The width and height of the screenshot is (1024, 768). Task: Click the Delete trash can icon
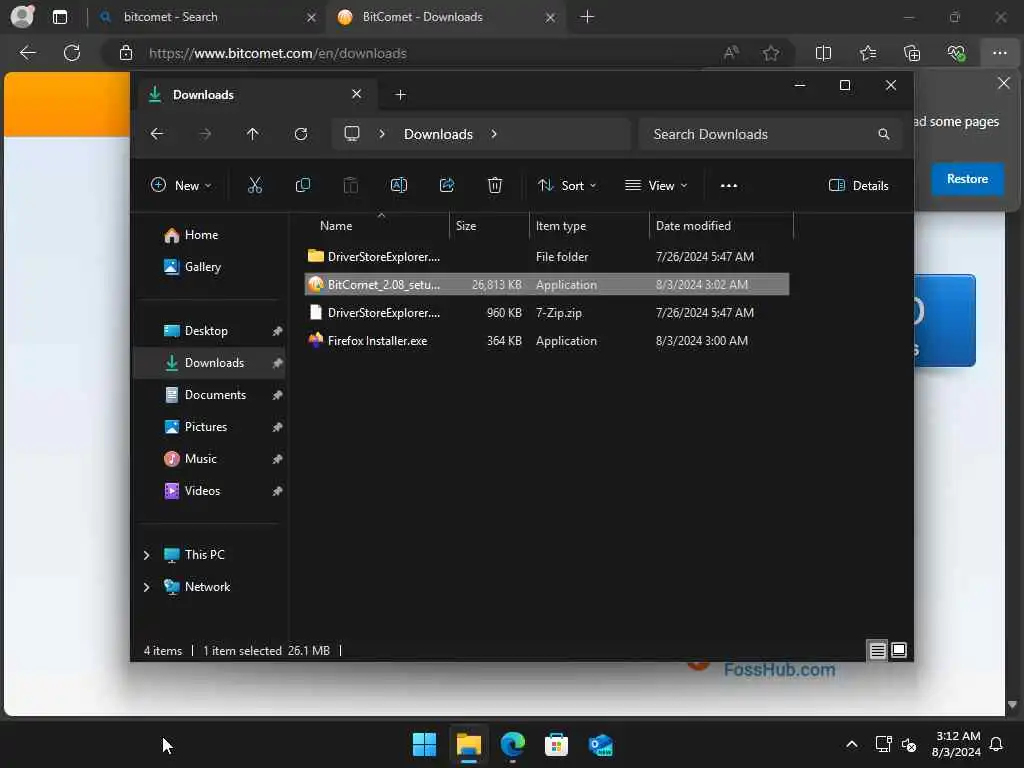pyautogui.click(x=495, y=185)
